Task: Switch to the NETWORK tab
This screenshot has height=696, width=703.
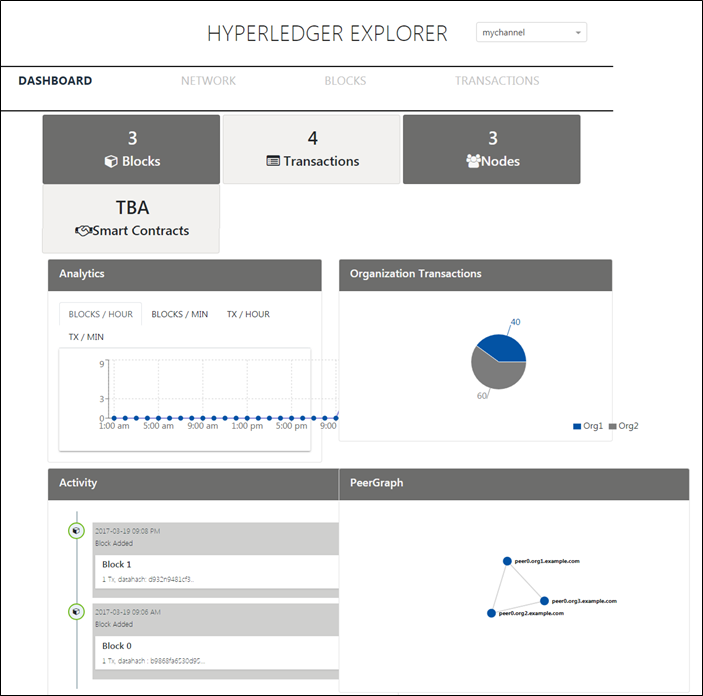Action: pyautogui.click(x=208, y=81)
